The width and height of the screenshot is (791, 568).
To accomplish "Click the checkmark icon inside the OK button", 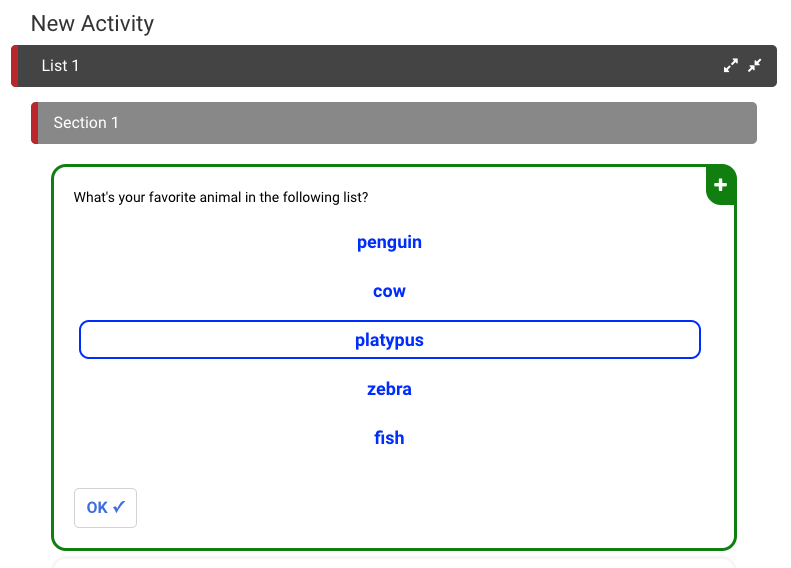I will pos(119,507).
